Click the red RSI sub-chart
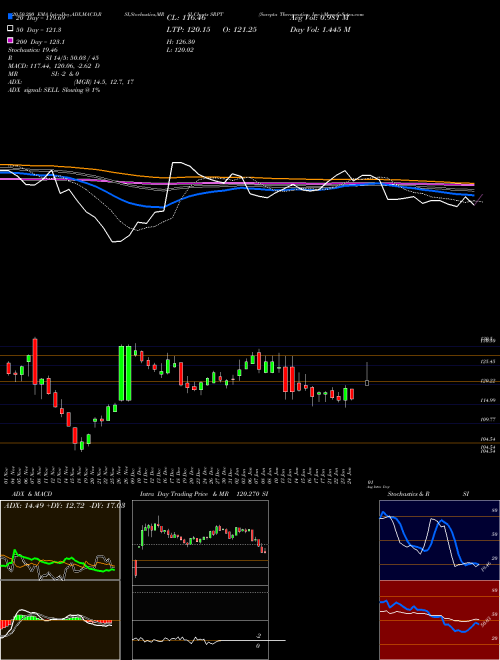 (439, 620)
